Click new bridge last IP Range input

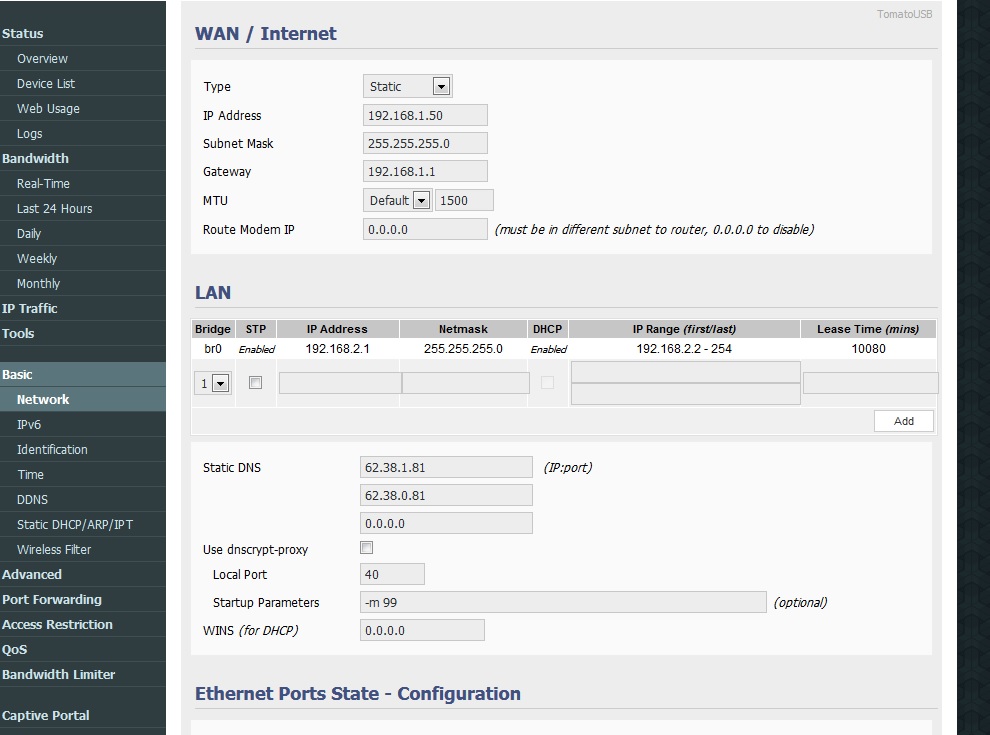pos(686,393)
